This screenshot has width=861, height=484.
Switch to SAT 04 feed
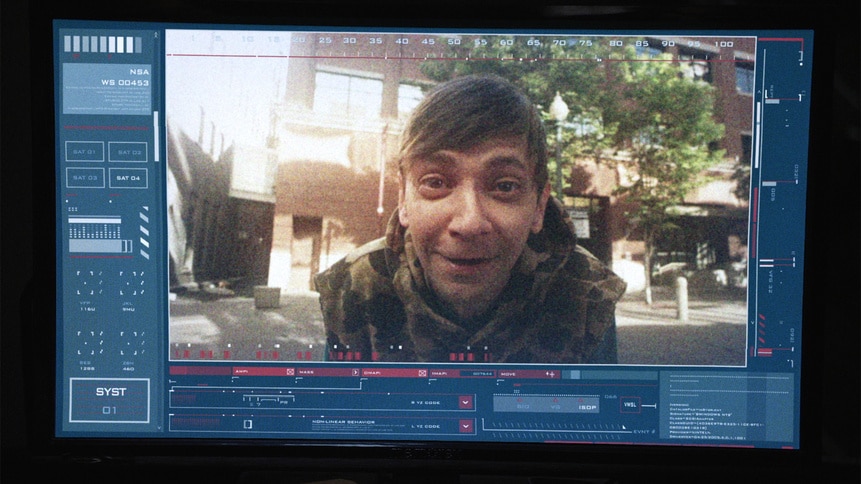click(x=128, y=178)
